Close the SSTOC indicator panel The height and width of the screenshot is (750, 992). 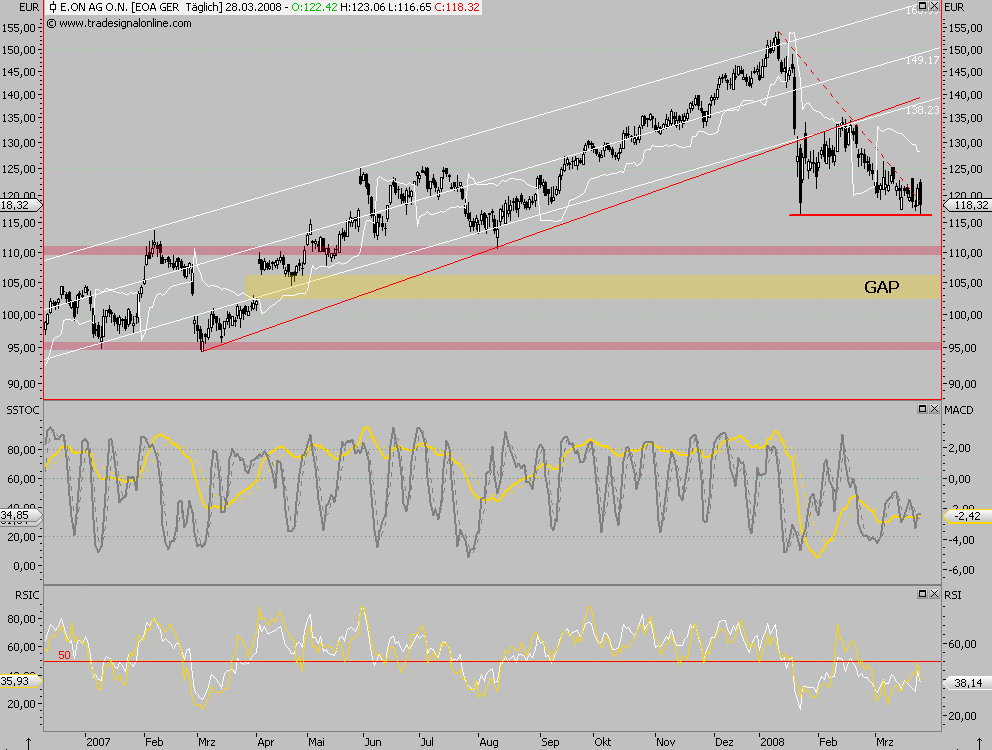(933, 409)
